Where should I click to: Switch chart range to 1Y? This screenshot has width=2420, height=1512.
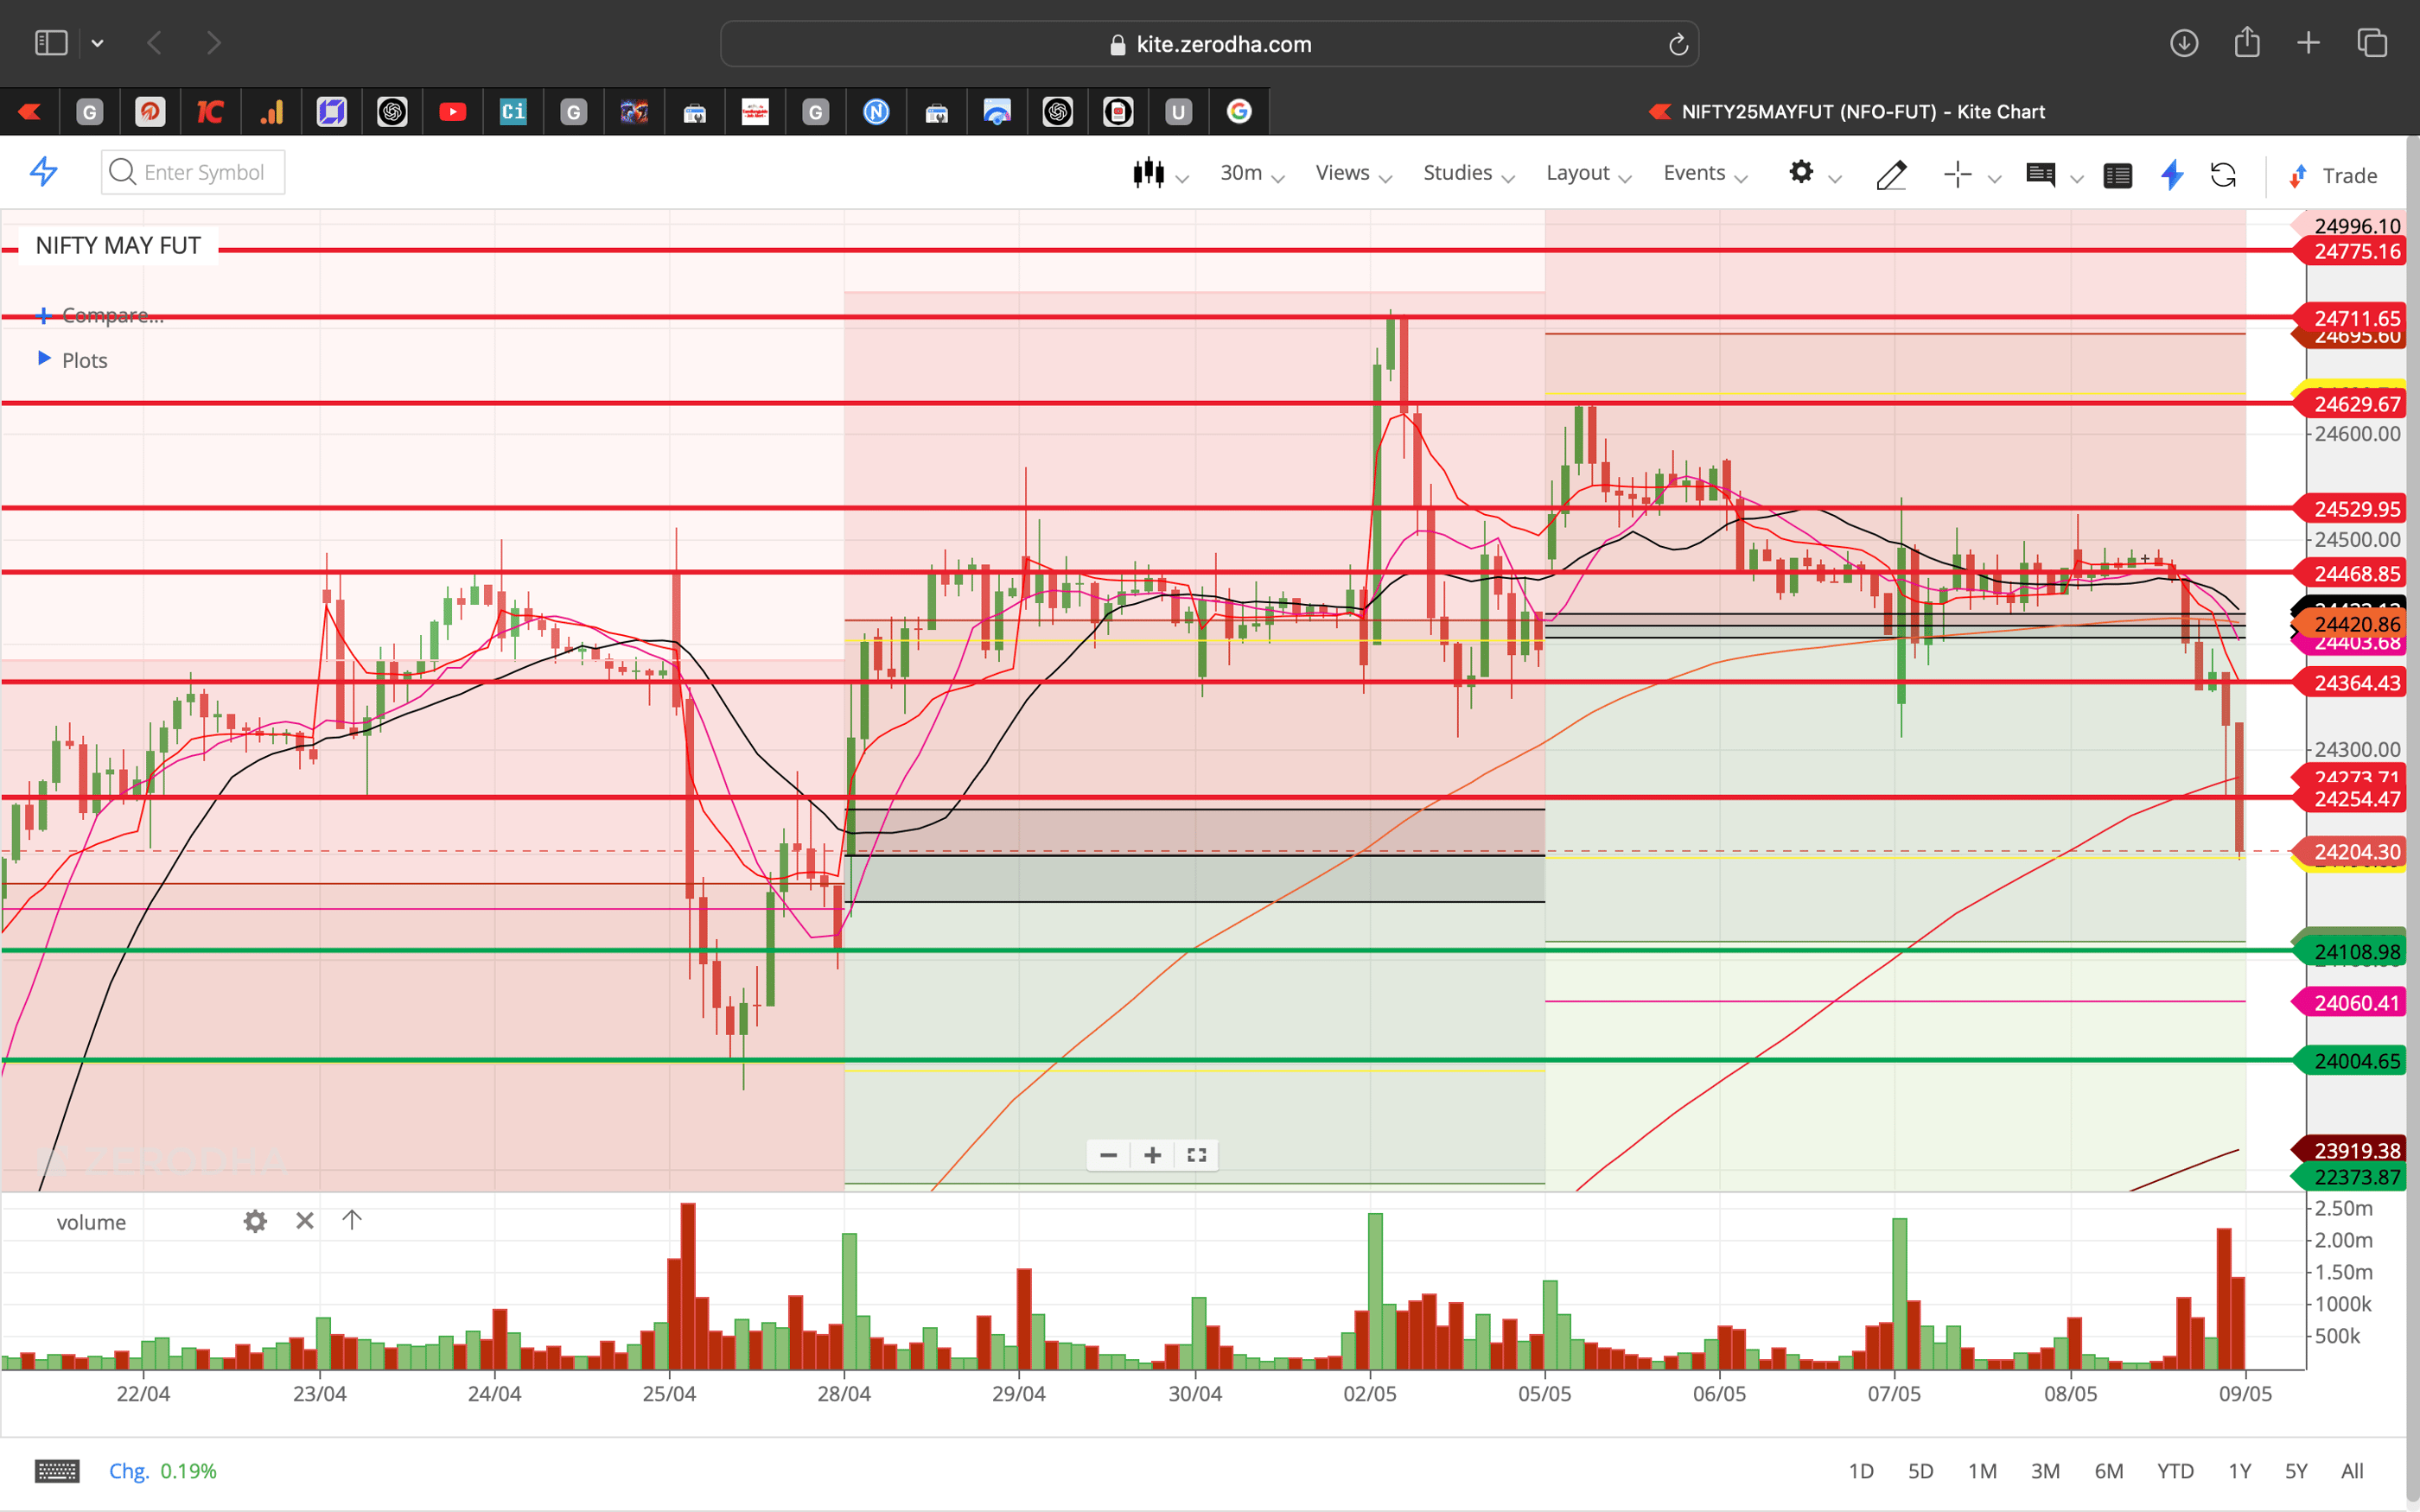(2240, 1470)
